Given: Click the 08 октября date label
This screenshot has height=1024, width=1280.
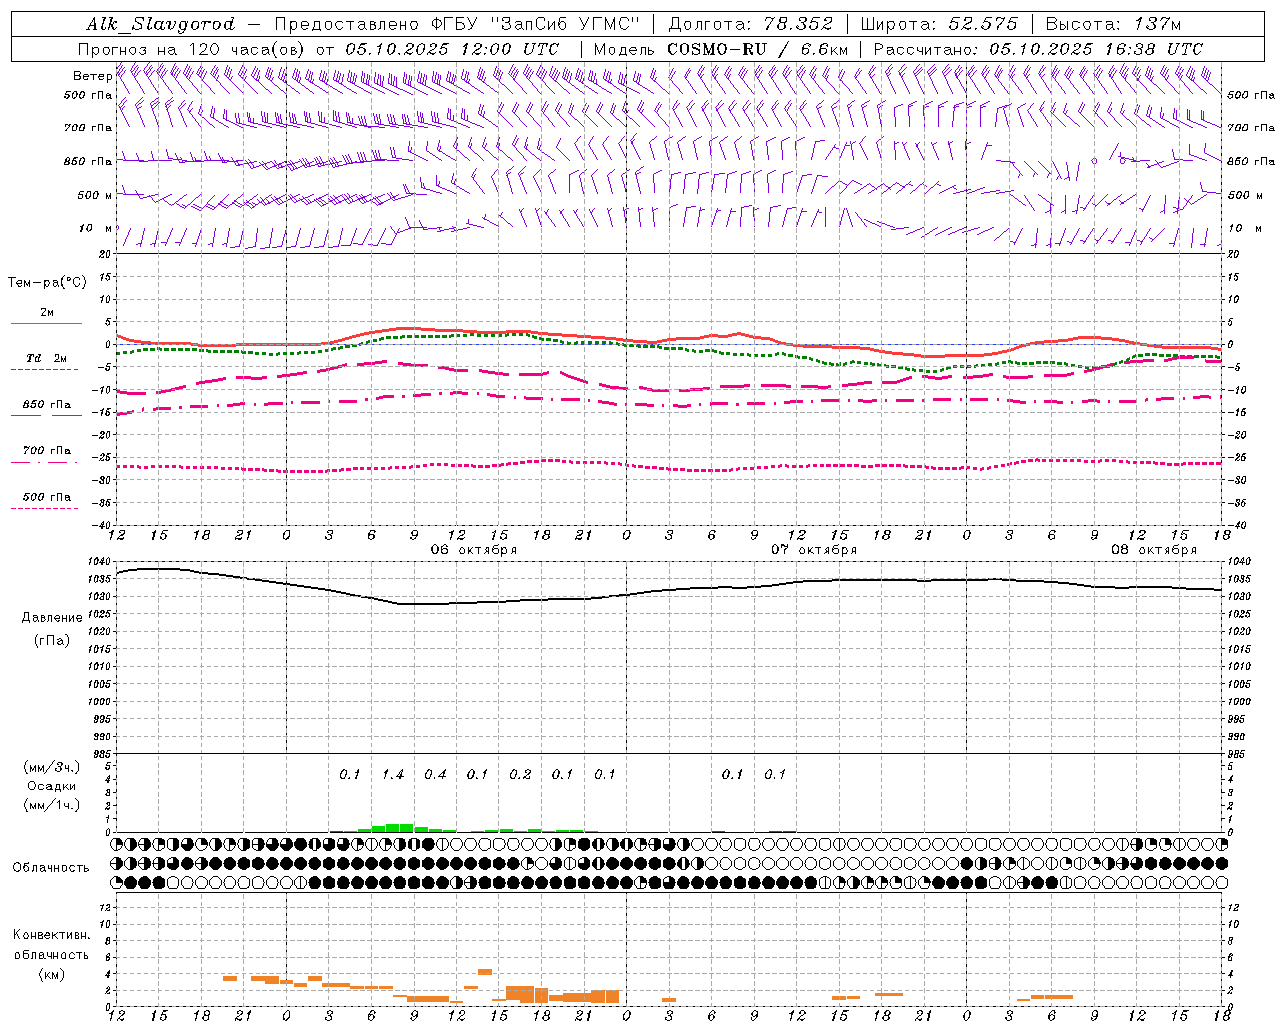Looking at the screenshot, I should click(x=1154, y=550).
